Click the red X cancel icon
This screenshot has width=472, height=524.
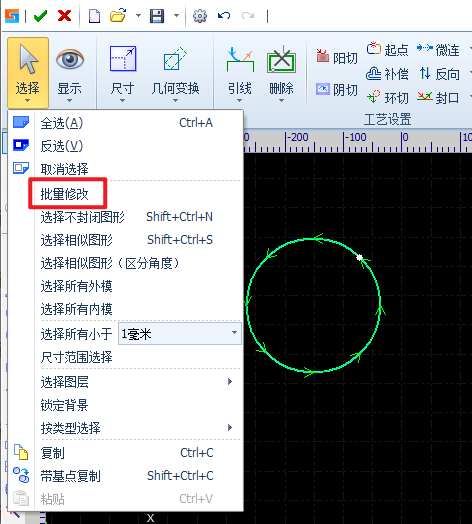coord(64,16)
